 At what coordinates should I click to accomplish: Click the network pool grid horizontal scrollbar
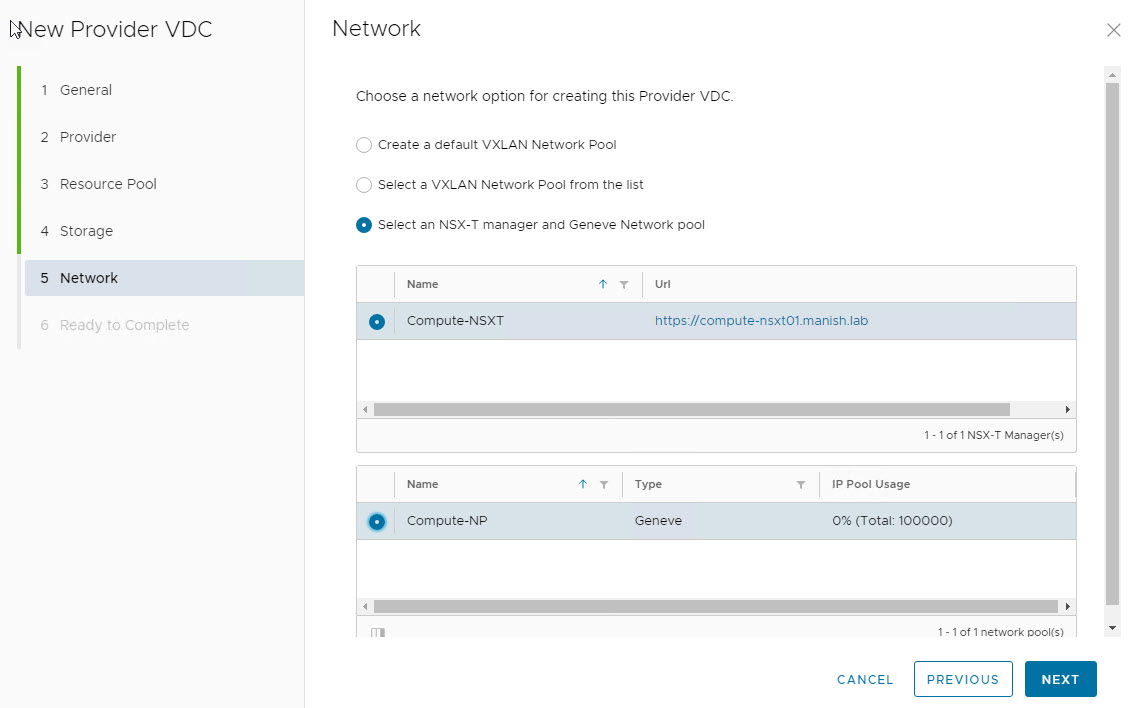[715, 606]
